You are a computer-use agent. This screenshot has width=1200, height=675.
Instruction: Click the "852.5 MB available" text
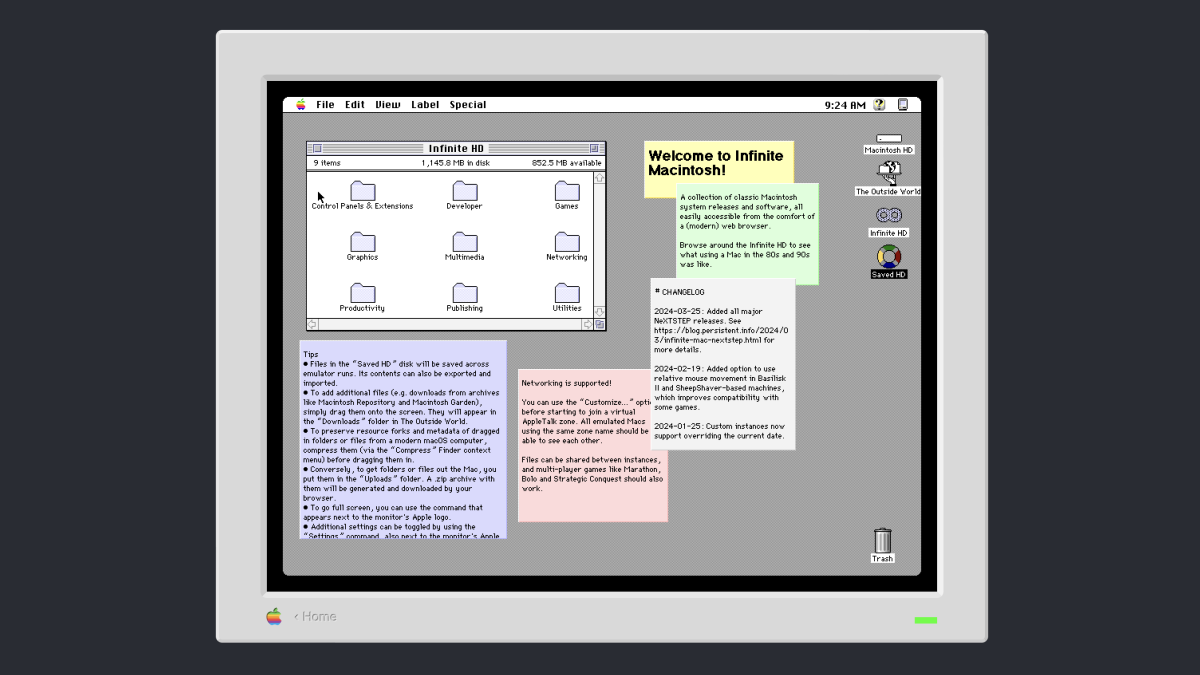tap(566, 163)
